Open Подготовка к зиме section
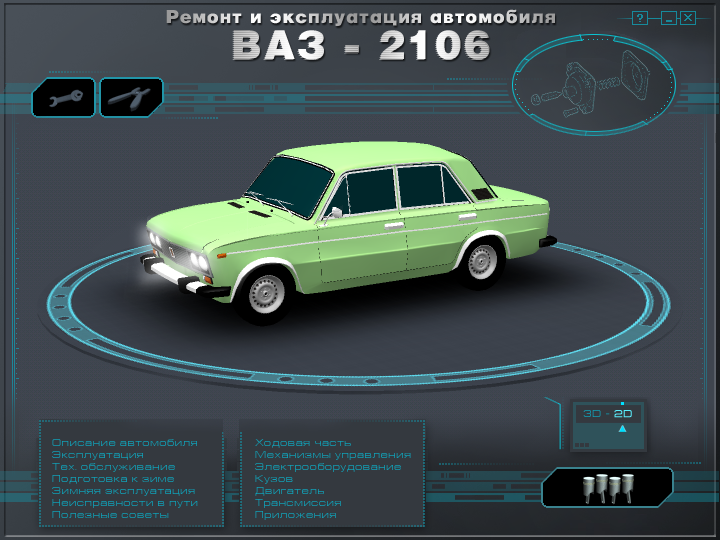 point(113,478)
